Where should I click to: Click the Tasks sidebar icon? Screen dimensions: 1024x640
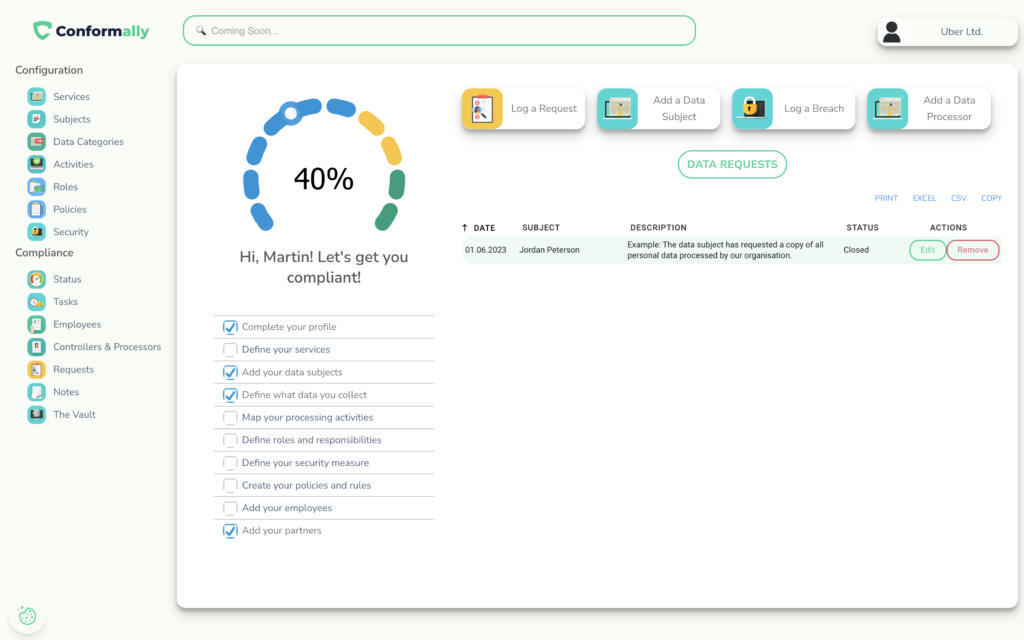pyautogui.click(x=37, y=302)
